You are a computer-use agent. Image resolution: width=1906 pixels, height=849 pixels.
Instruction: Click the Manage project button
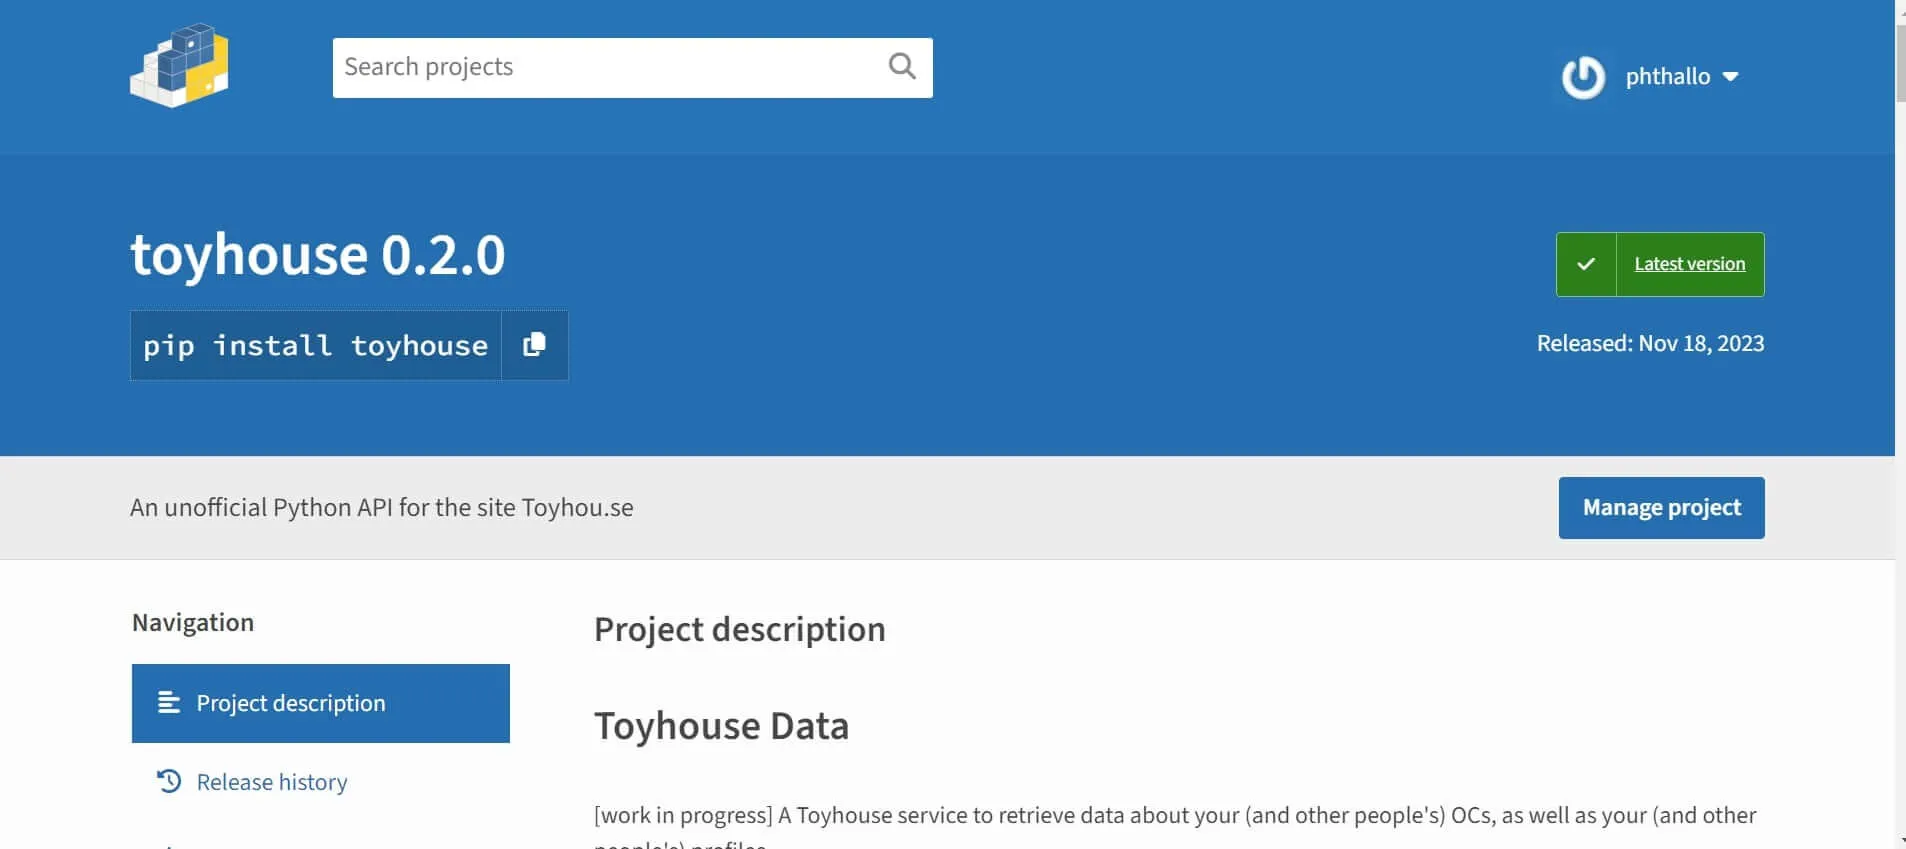point(1661,507)
